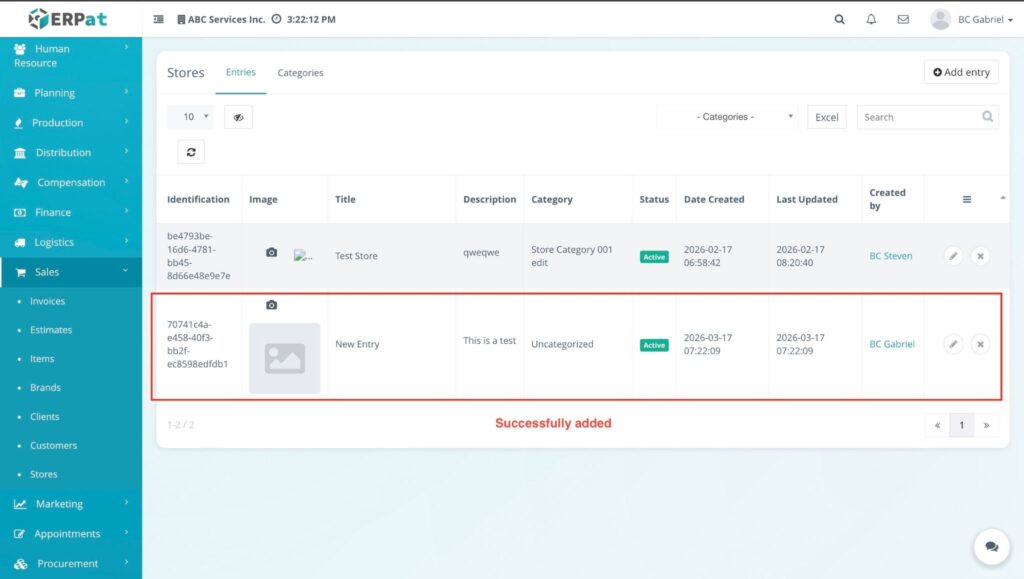The height and width of the screenshot is (579, 1024).
Task: Click the Search input field in table
Action: click(x=917, y=117)
